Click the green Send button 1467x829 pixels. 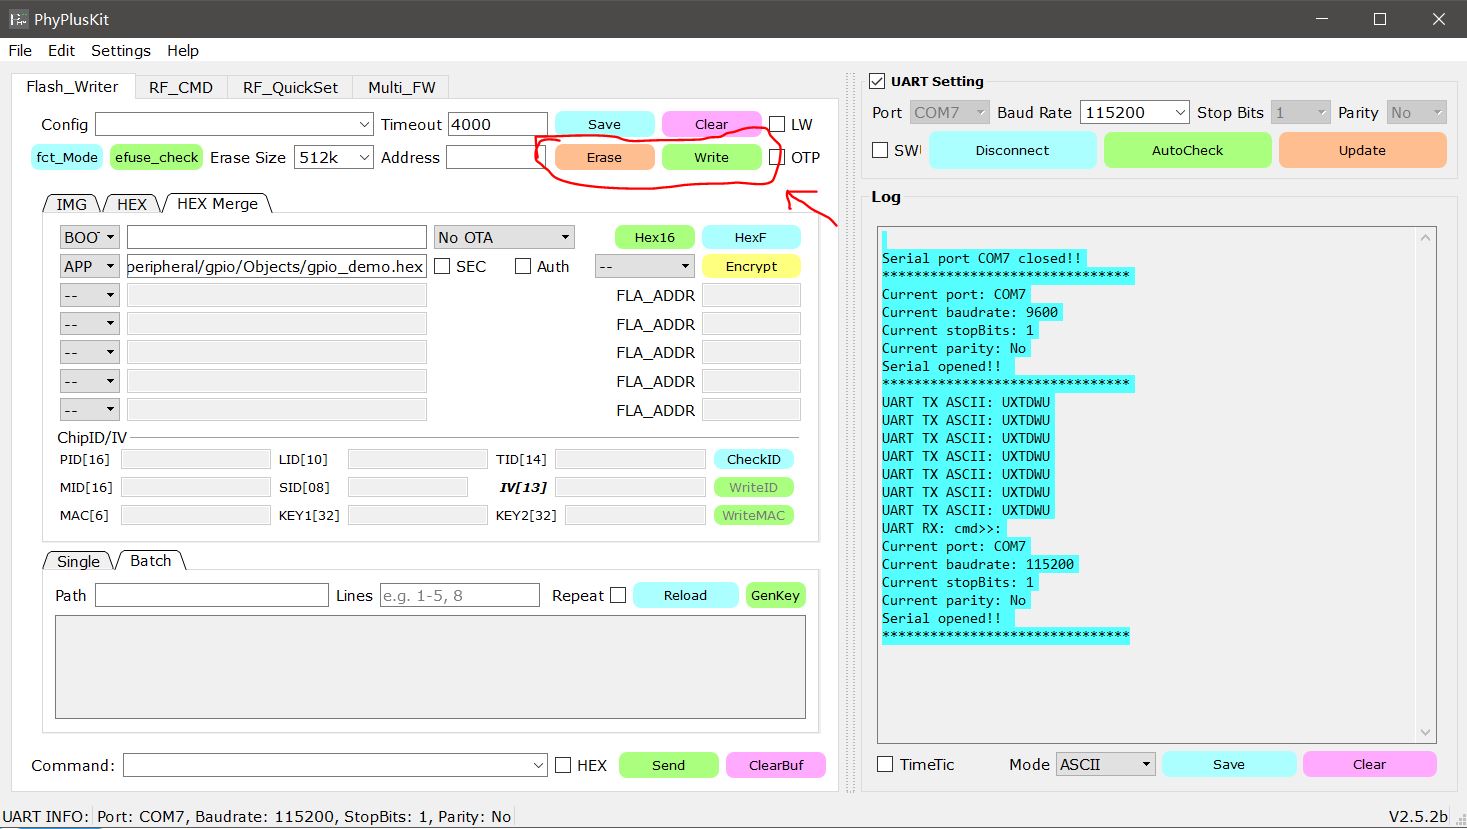tap(668, 765)
